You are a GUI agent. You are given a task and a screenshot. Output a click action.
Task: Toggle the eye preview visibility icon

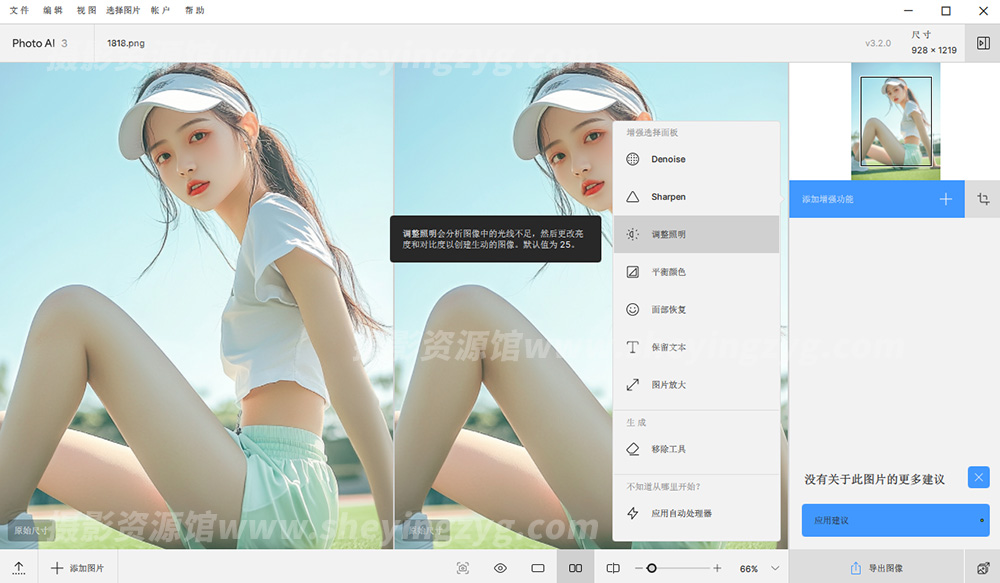[500, 568]
